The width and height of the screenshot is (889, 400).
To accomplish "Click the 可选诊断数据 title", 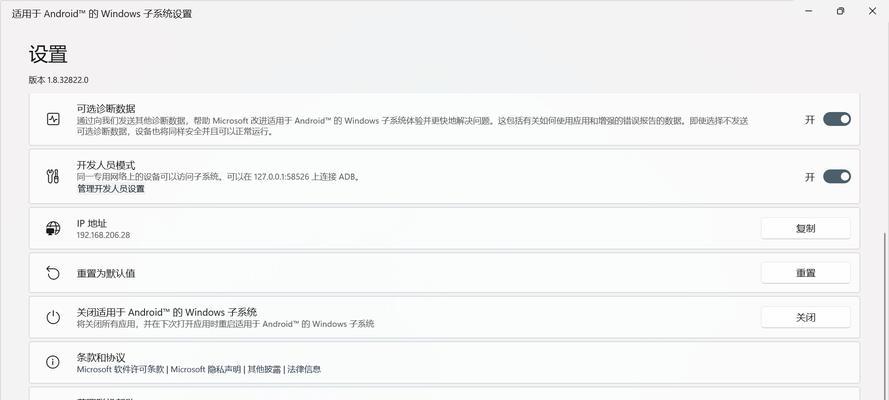I will coord(106,108).
